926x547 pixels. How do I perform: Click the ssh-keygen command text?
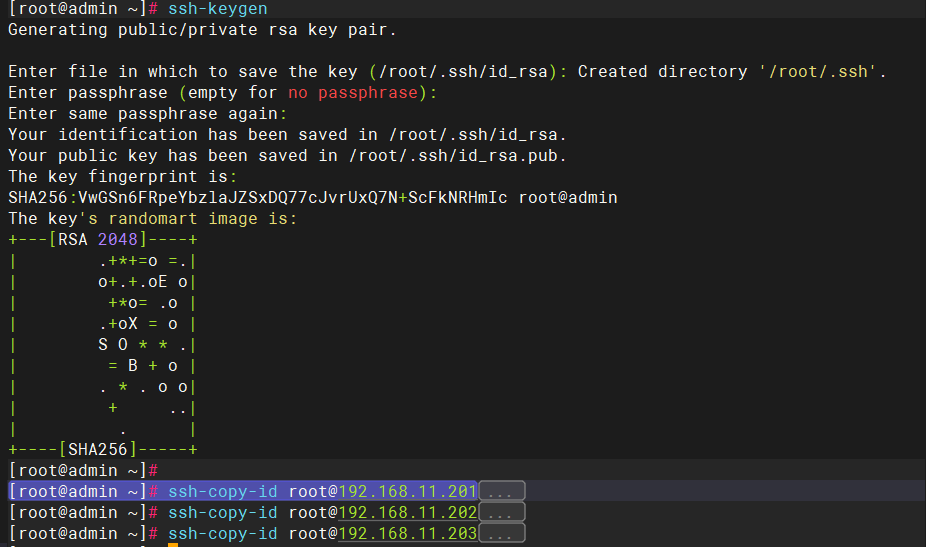[218, 9]
